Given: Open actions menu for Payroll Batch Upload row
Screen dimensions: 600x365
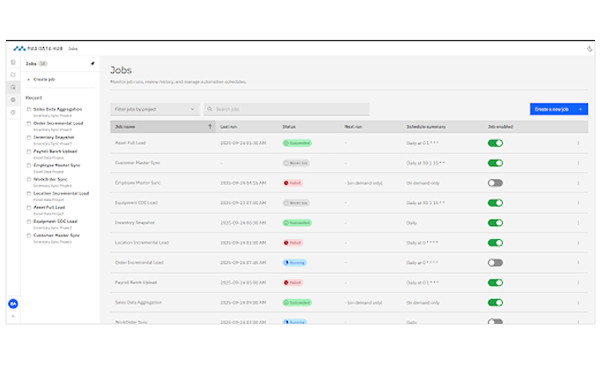Looking at the screenshot, I should [x=578, y=283].
